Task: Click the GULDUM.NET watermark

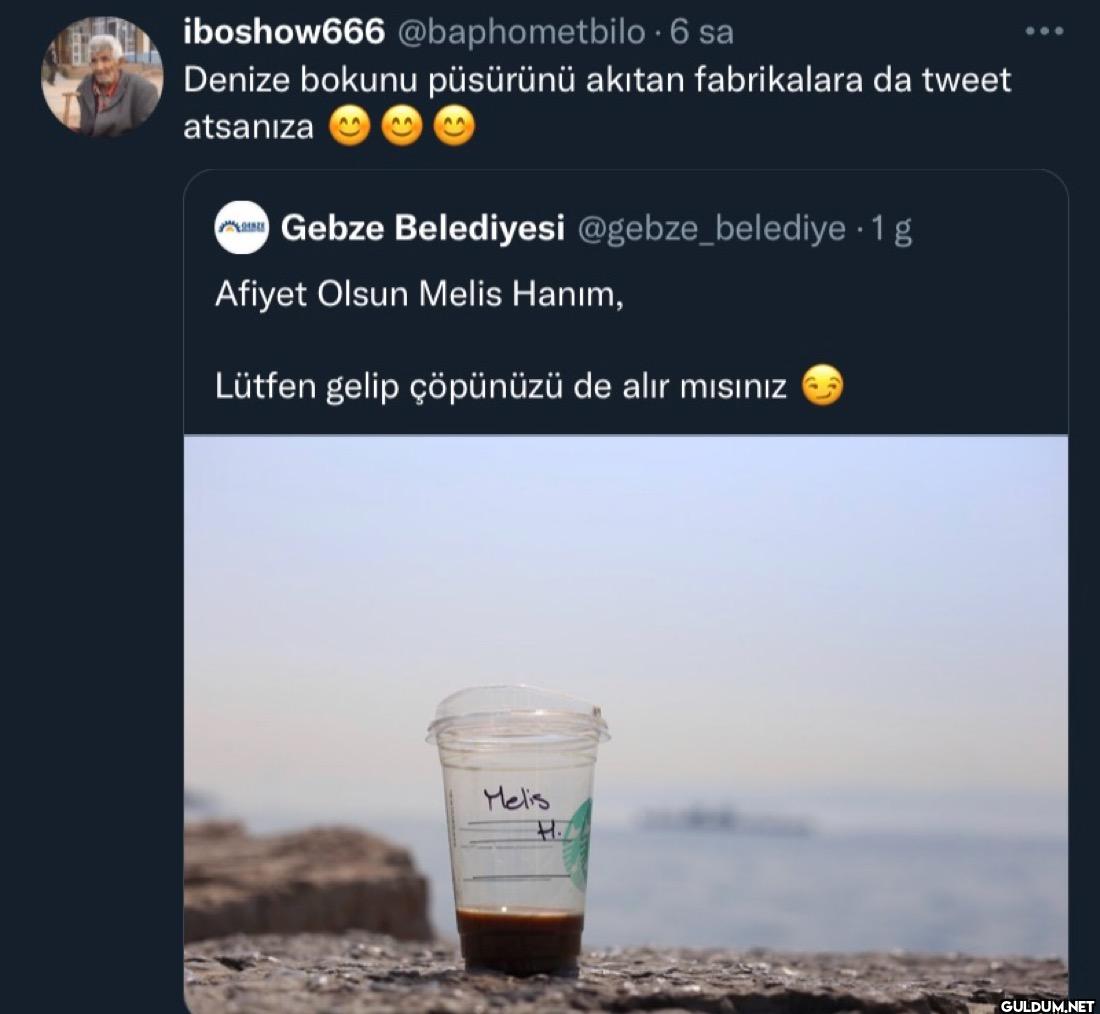Action: tap(1045, 1000)
